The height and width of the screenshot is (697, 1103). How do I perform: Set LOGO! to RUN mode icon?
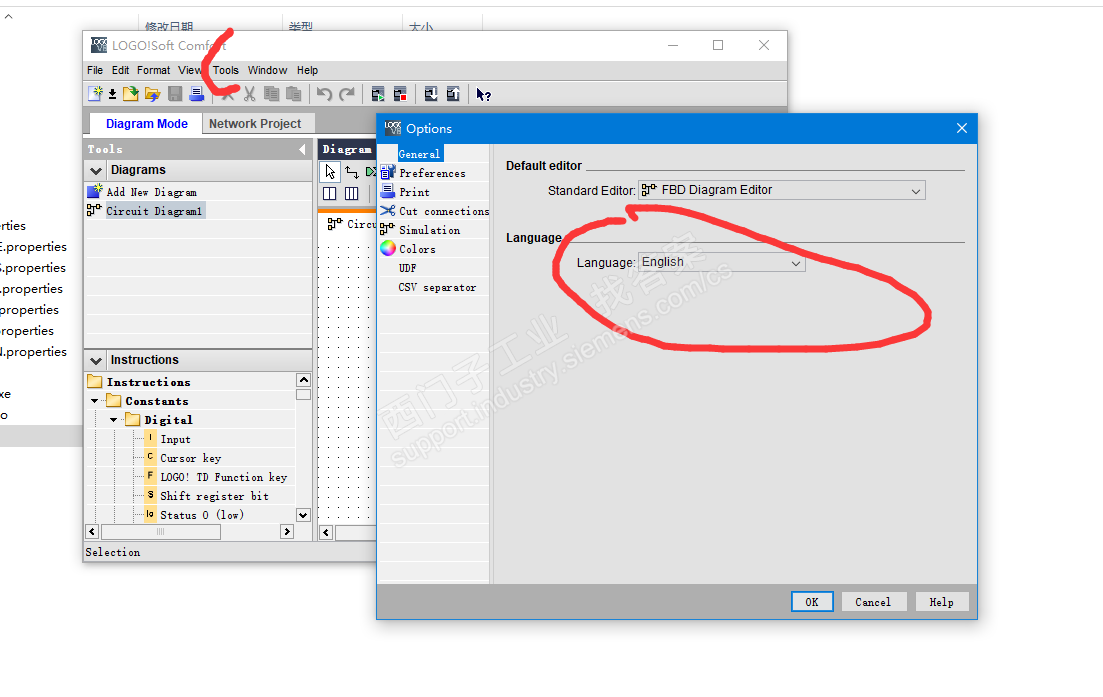tap(378, 94)
